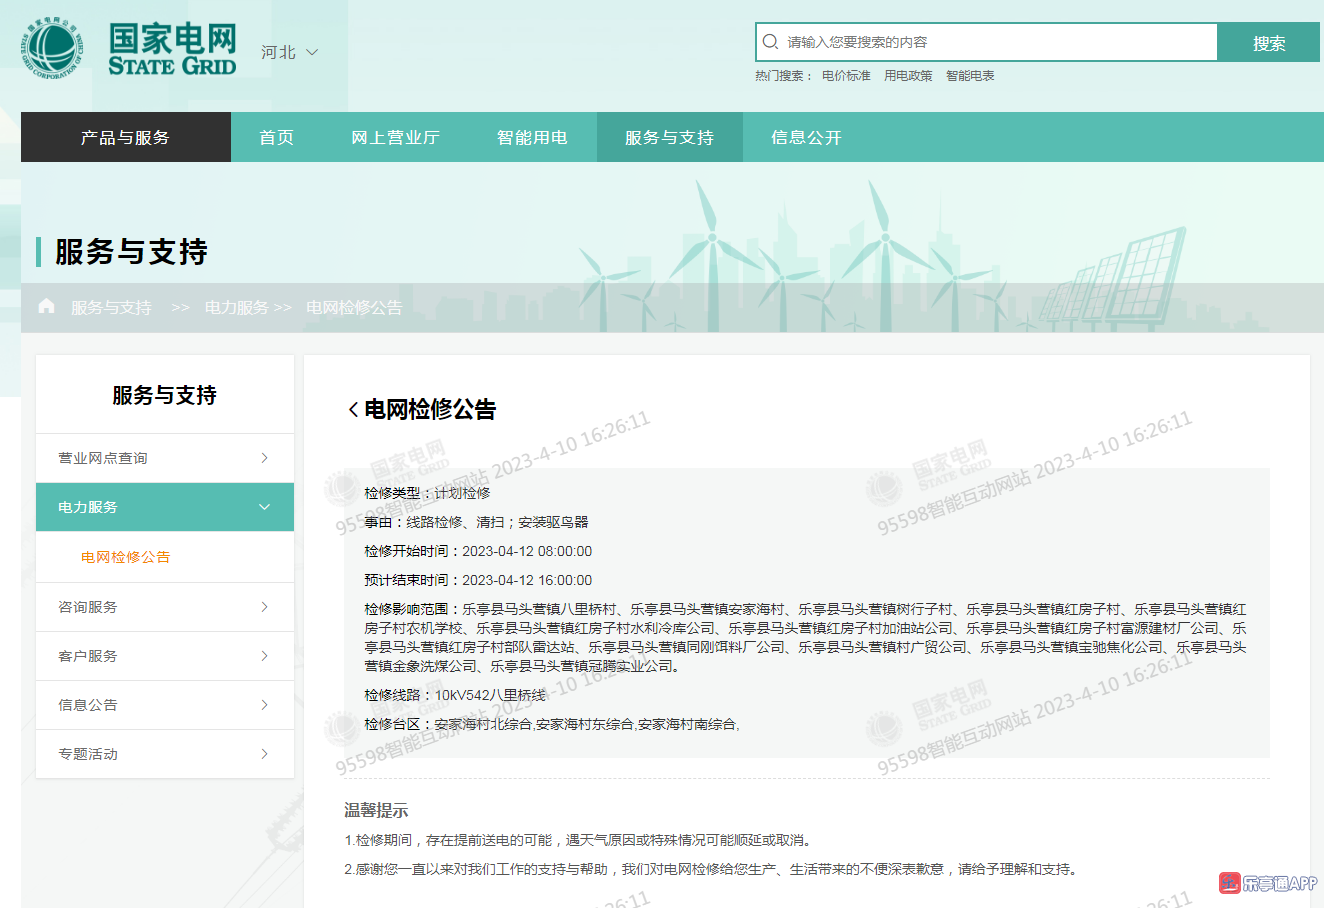Screen dimensions: 1324x908
Task: Collapse the 电力服务 sidebar section
Action: coord(264,507)
